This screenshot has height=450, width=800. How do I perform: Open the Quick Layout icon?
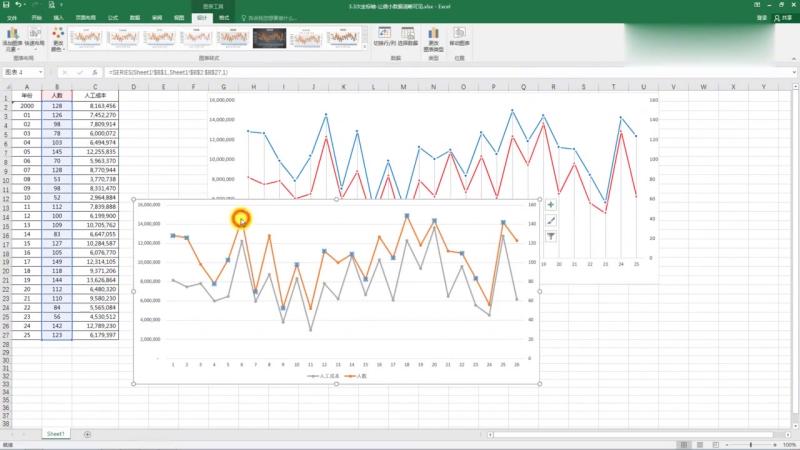(x=34, y=38)
